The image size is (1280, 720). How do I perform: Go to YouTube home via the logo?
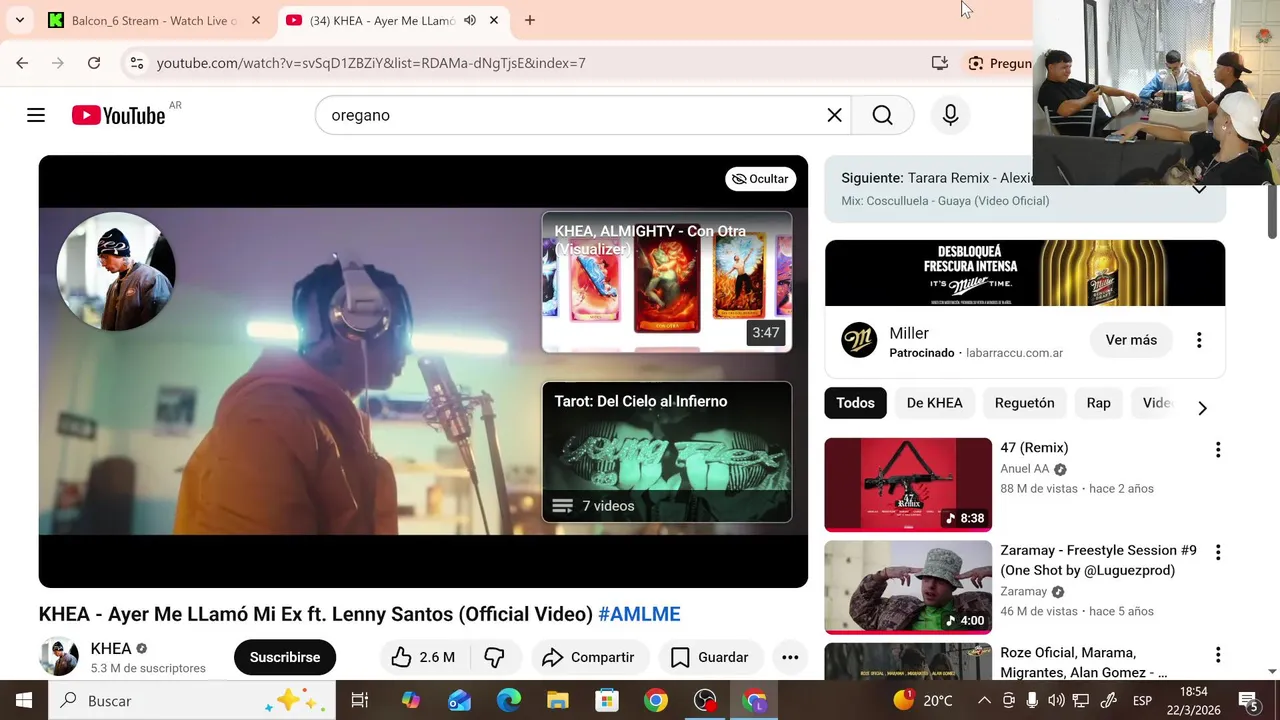tap(118, 115)
